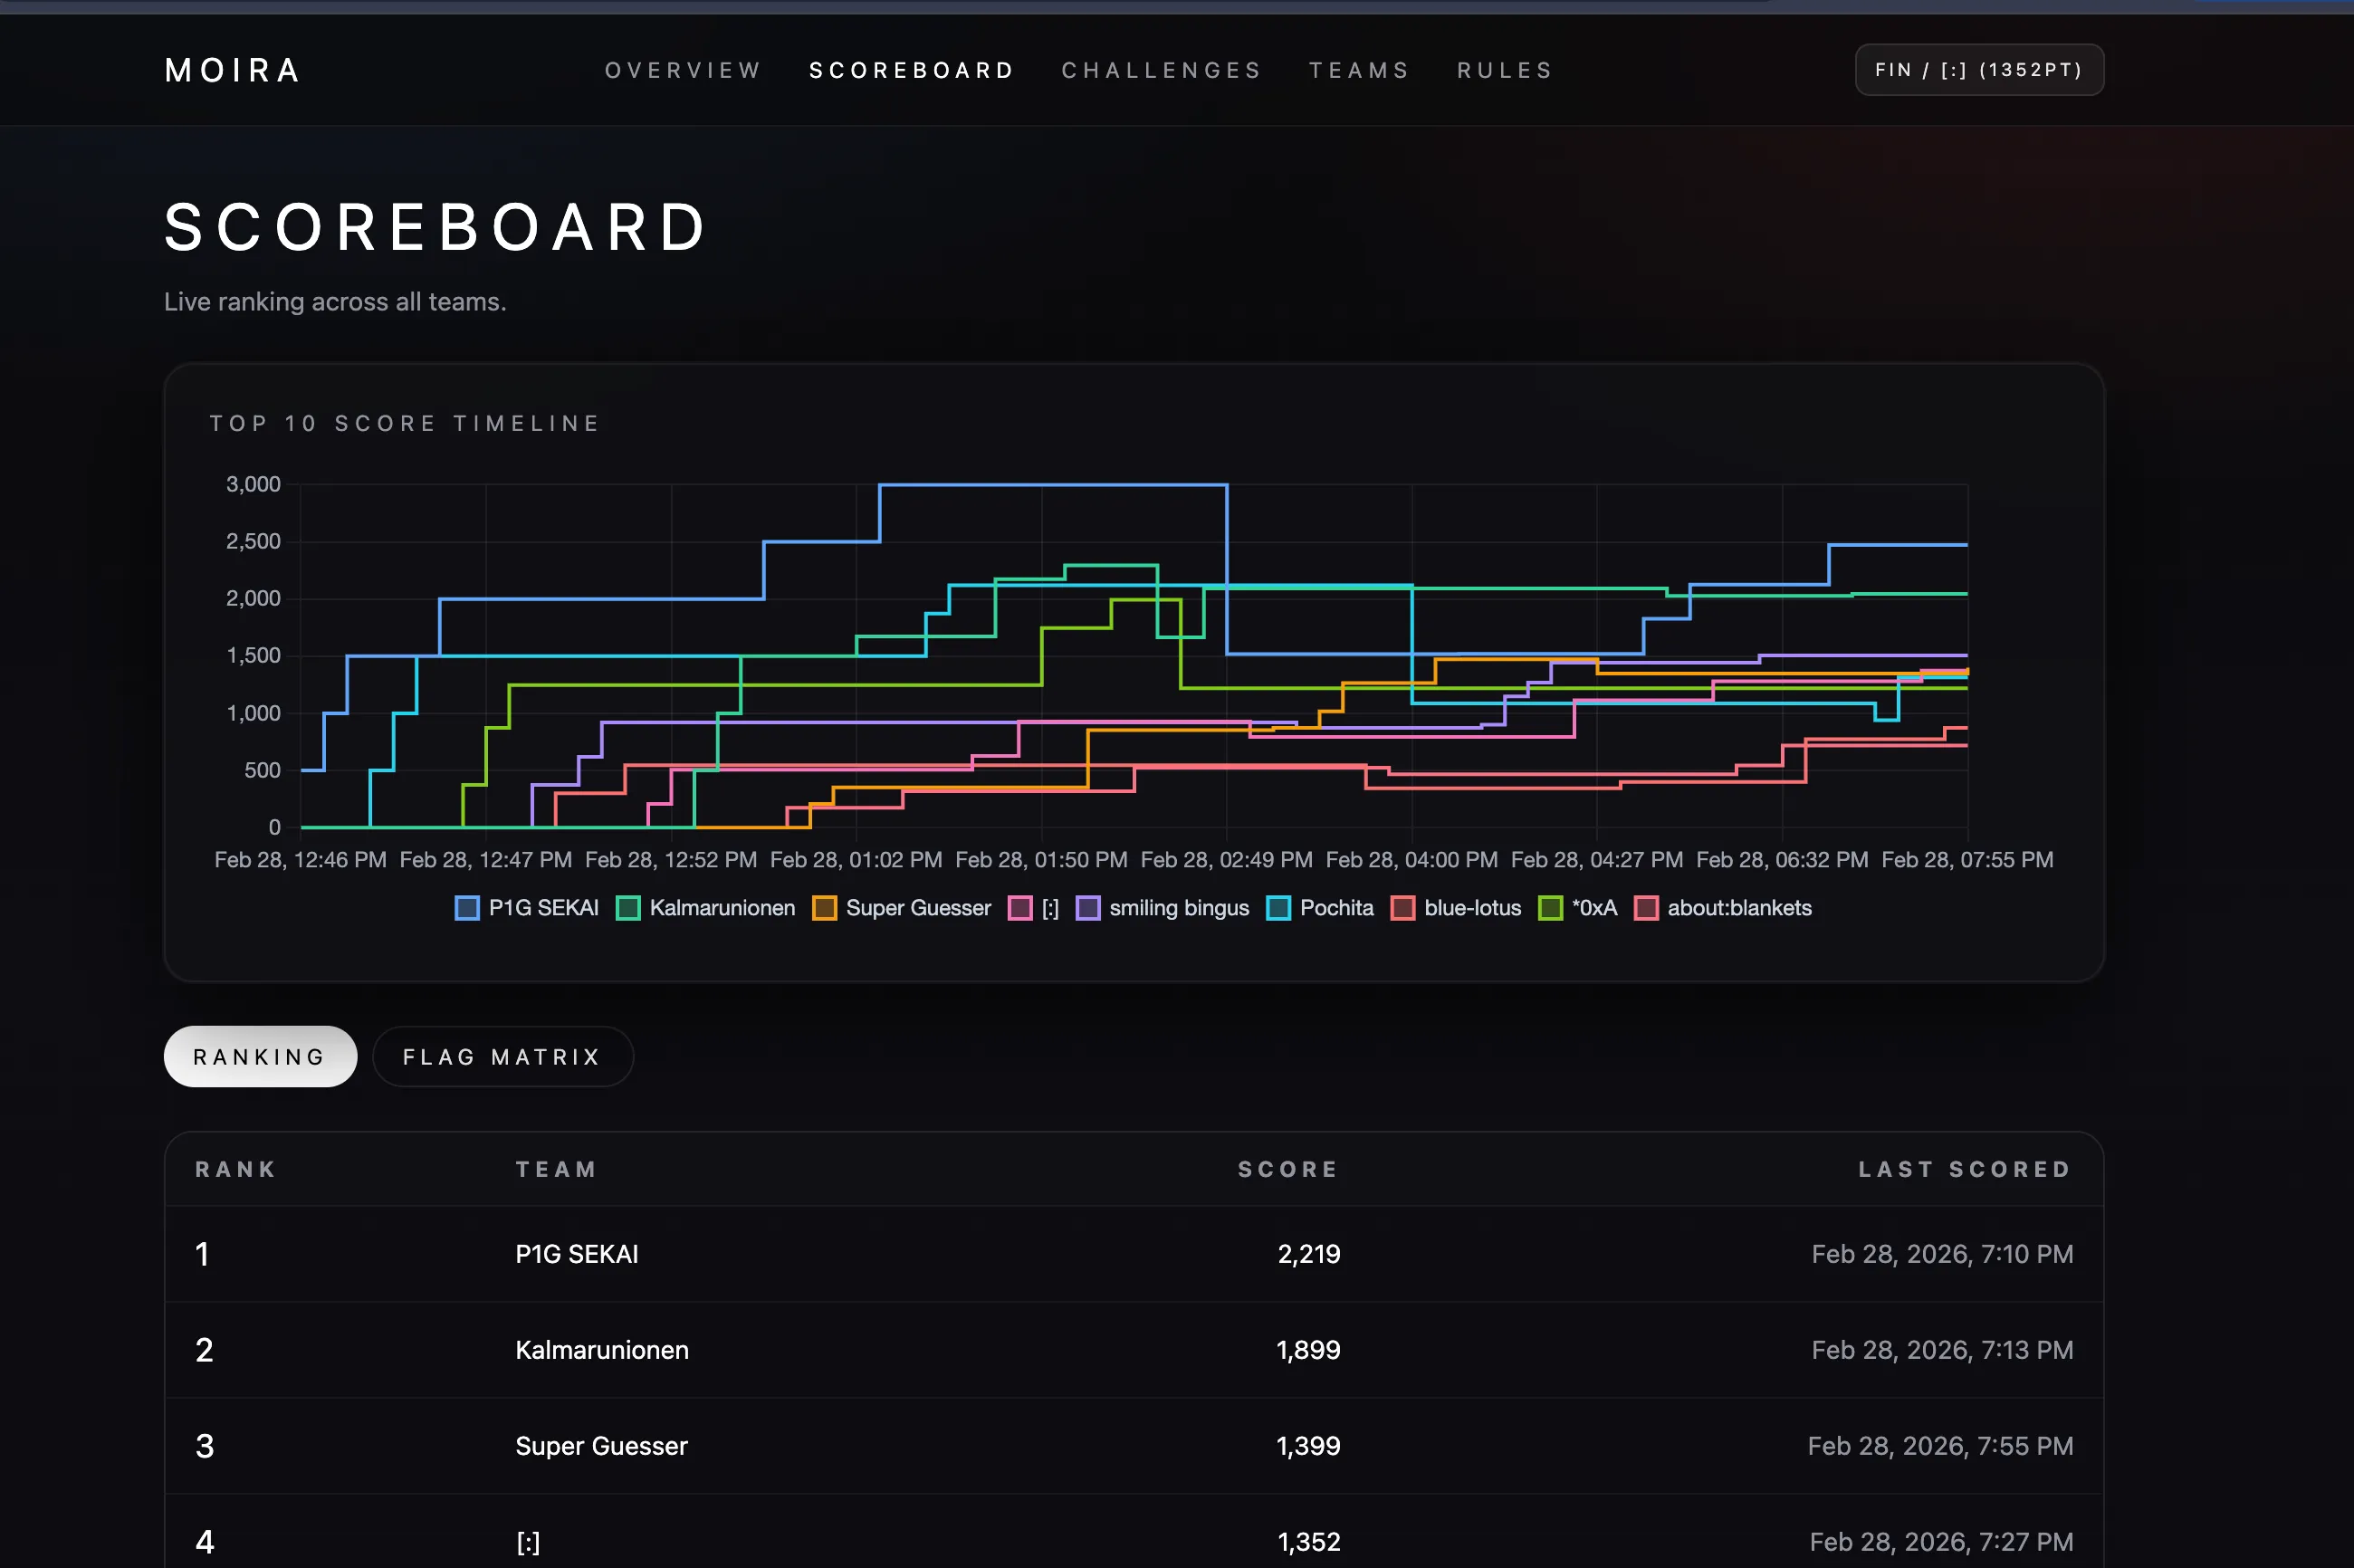Toggle about:blankets legend color box

coord(1646,908)
